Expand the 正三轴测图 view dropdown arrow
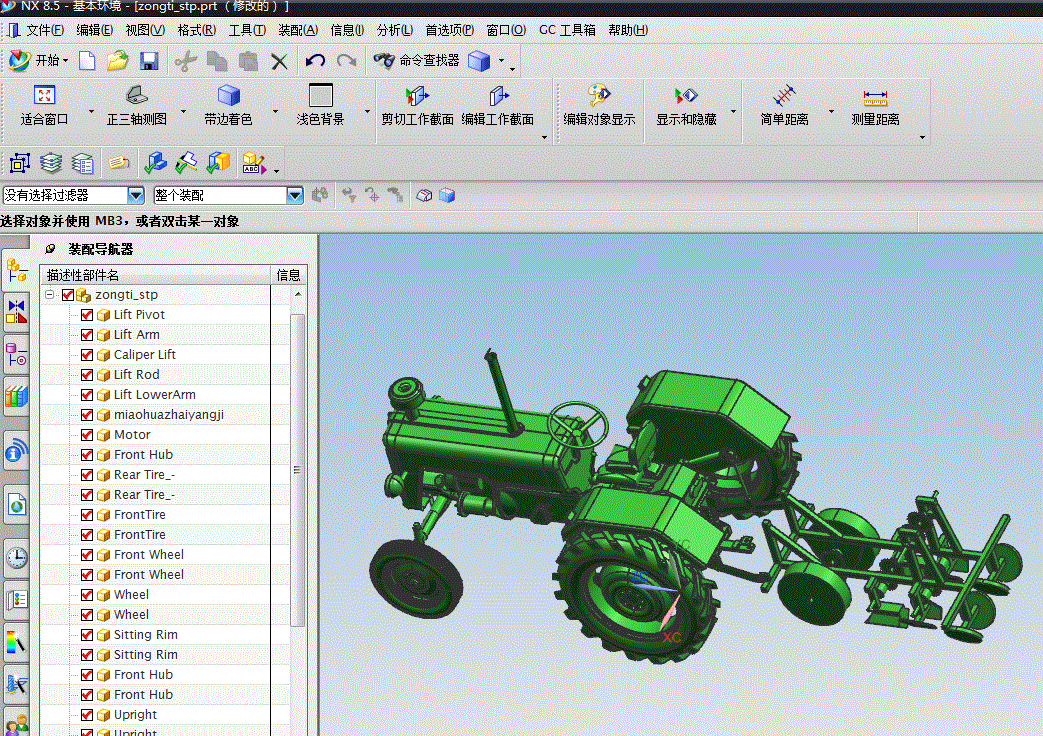1043x736 pixels. point(183,111)
